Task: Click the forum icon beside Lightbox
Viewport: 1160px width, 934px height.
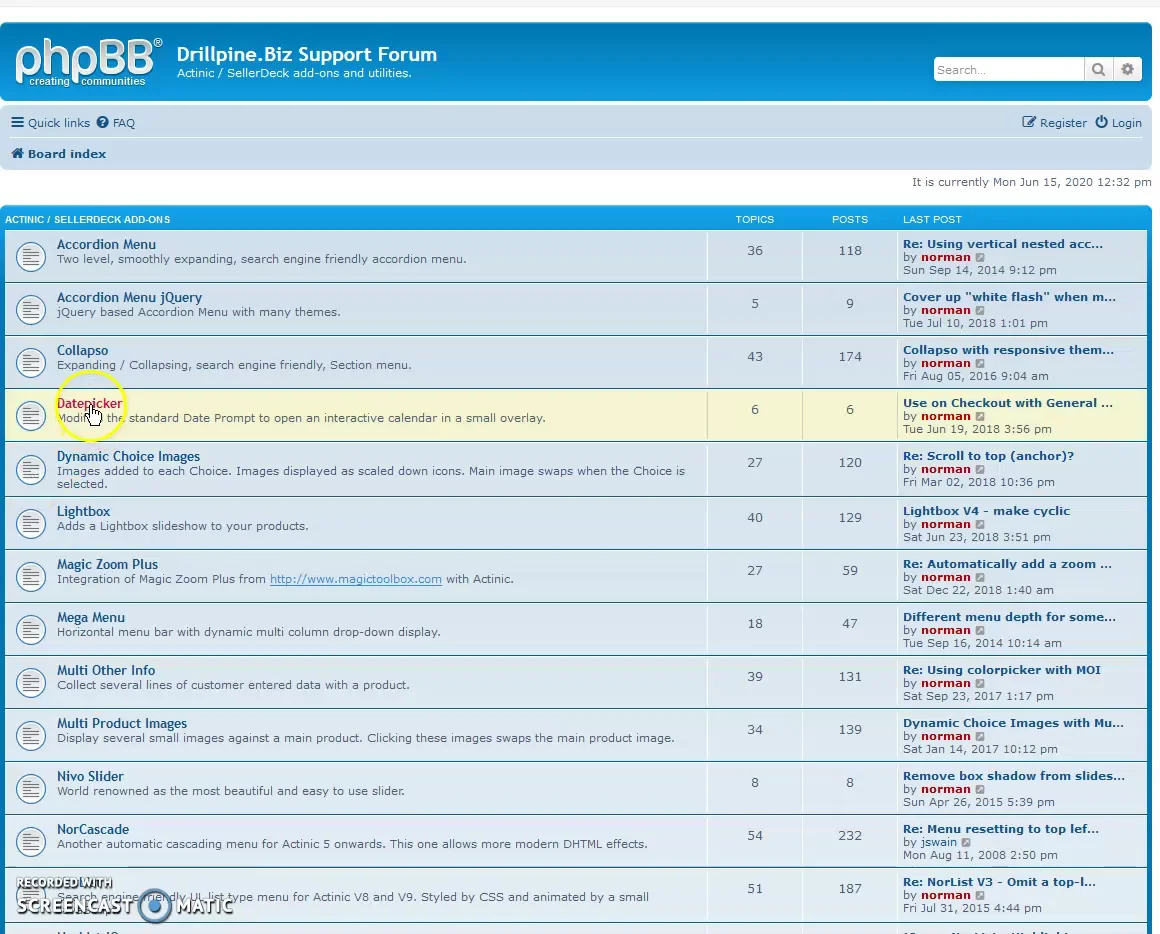Action: pos(31,523)
